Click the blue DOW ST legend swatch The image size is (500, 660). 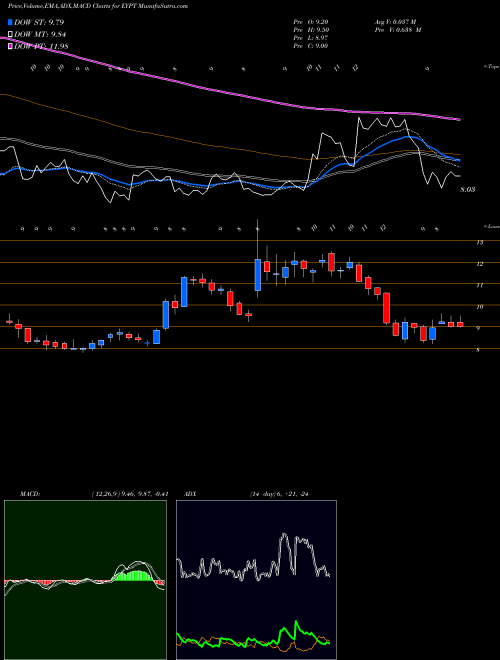click(10, 22)
